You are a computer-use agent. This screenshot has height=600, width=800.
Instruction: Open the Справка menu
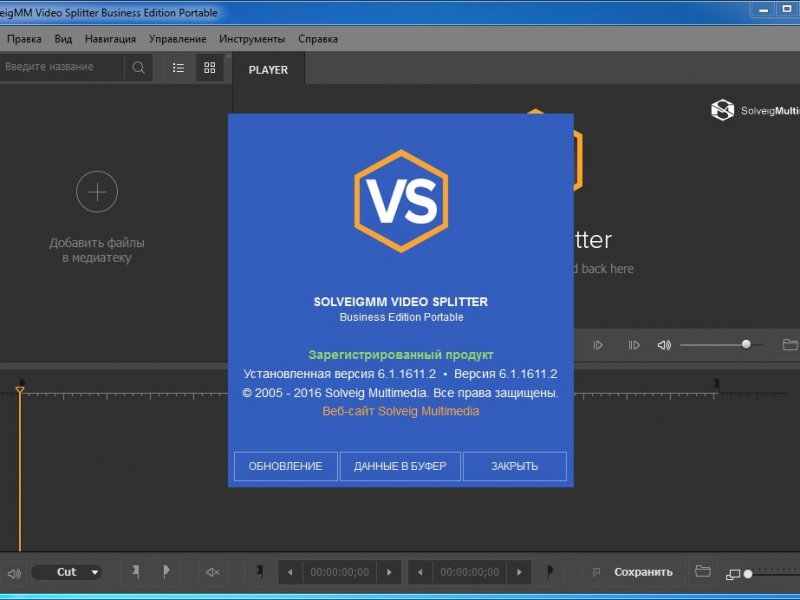(318, 39)
